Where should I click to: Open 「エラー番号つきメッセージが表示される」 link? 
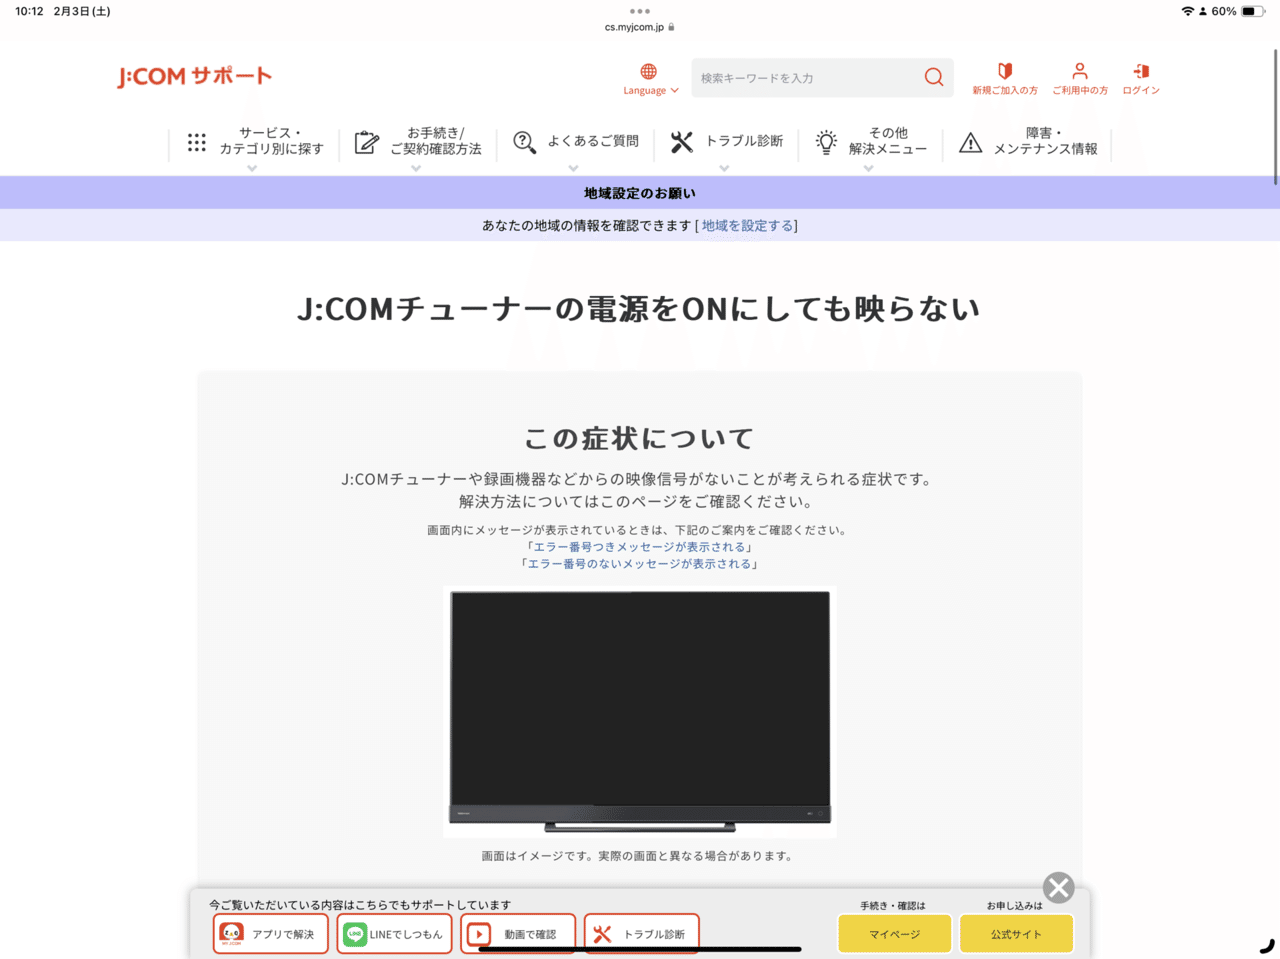click(640, 547)
